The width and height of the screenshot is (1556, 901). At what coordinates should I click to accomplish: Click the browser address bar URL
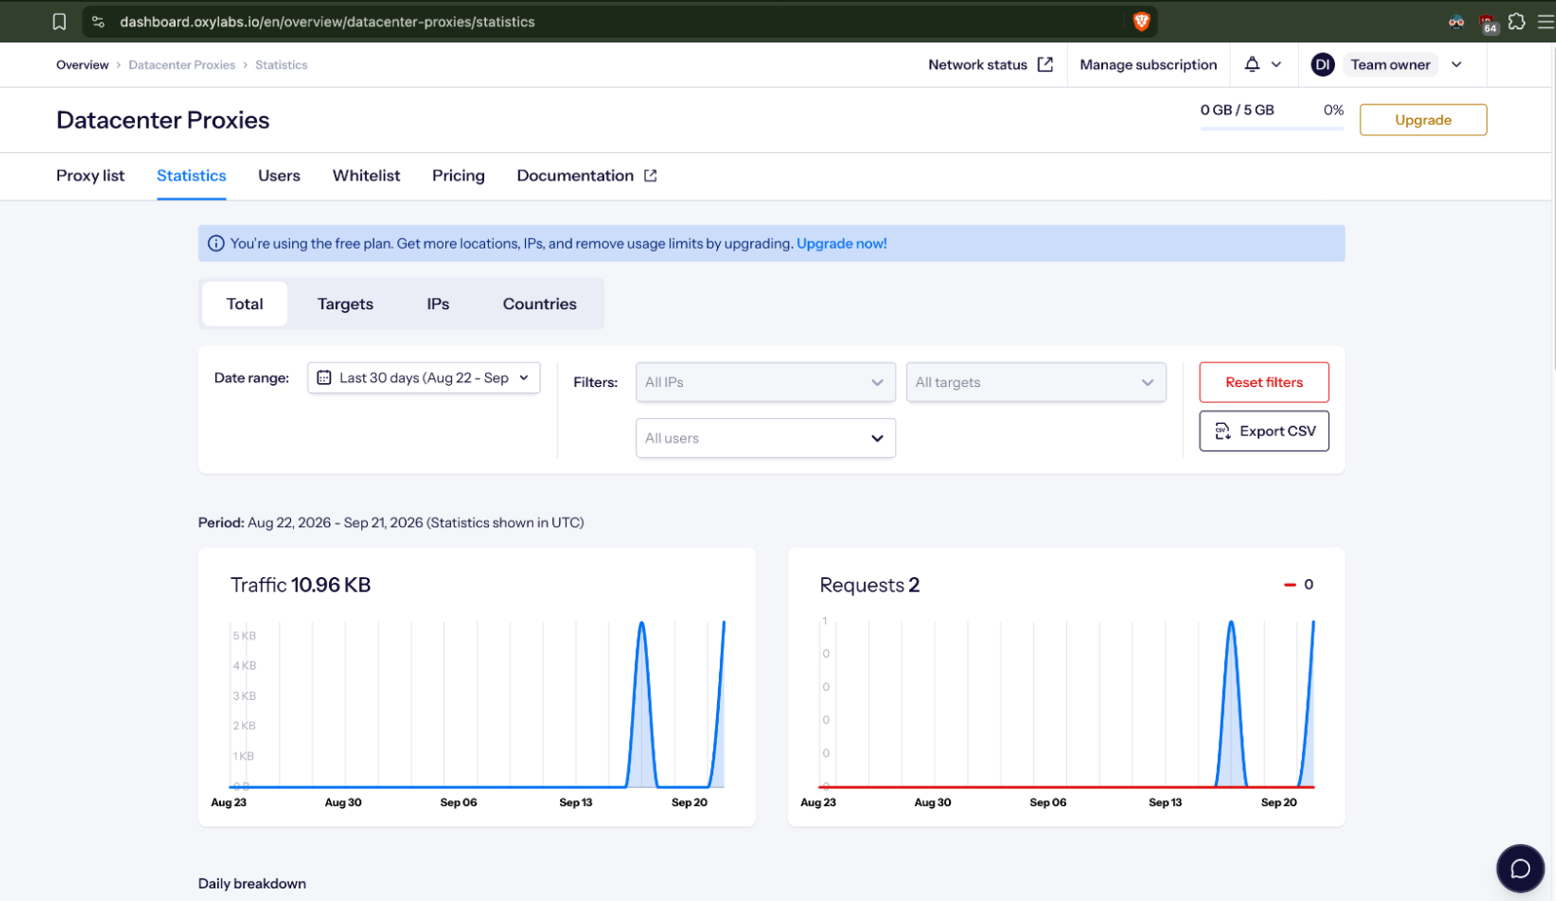click(327, 21)
